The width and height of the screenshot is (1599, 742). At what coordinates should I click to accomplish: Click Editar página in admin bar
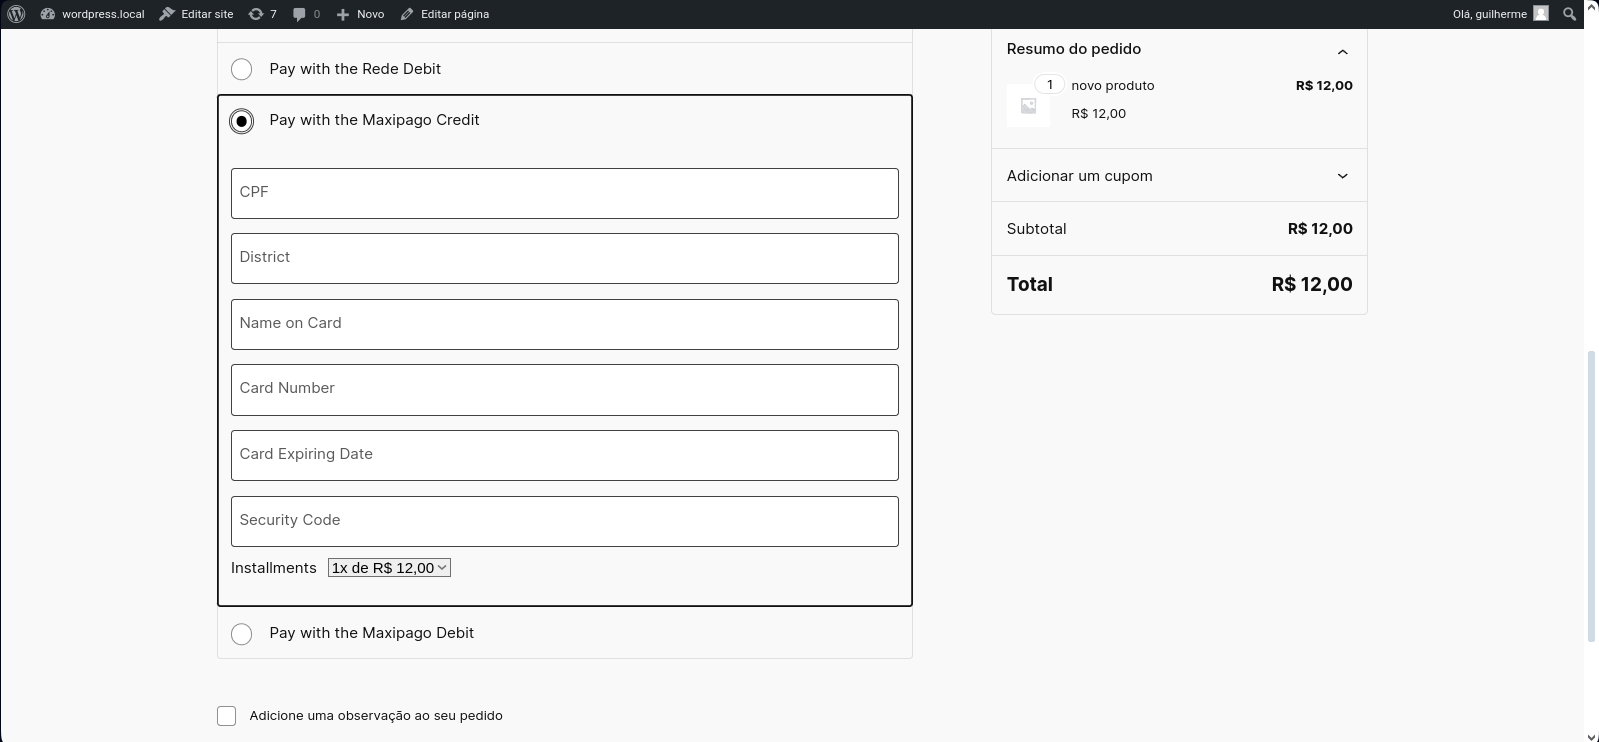445,14
